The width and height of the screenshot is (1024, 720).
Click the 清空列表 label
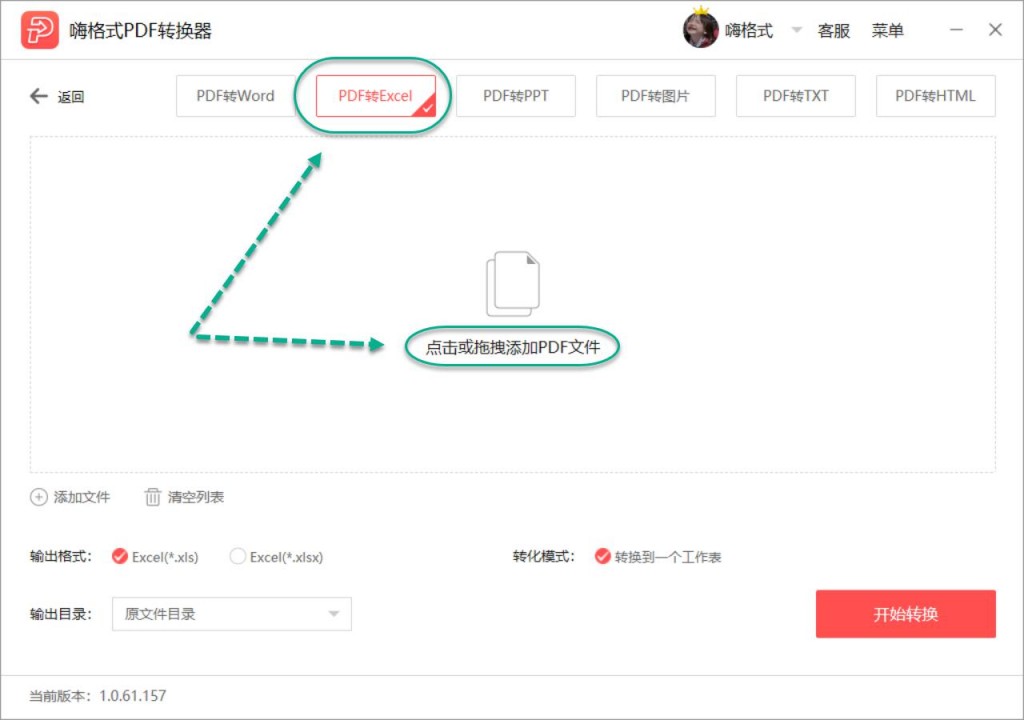[x=196, y=497]
